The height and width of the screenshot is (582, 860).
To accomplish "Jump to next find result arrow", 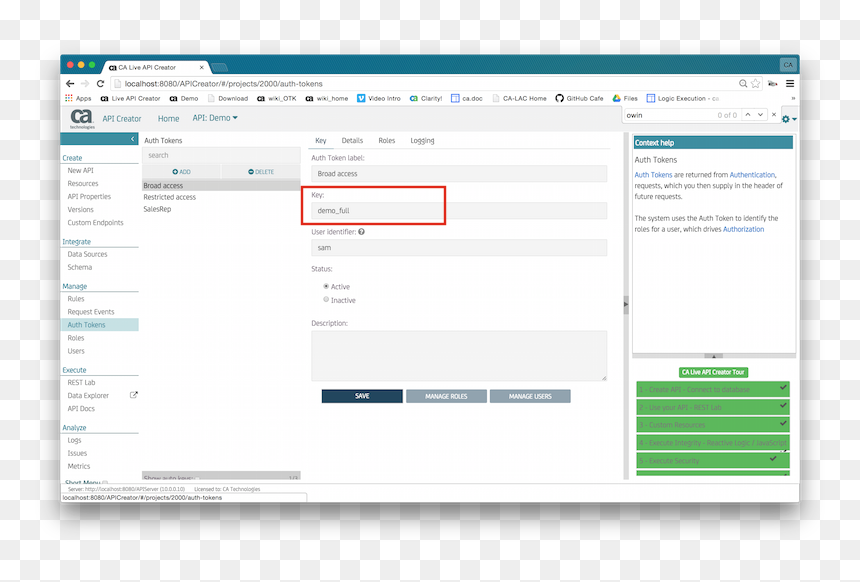I will [760, 115].
